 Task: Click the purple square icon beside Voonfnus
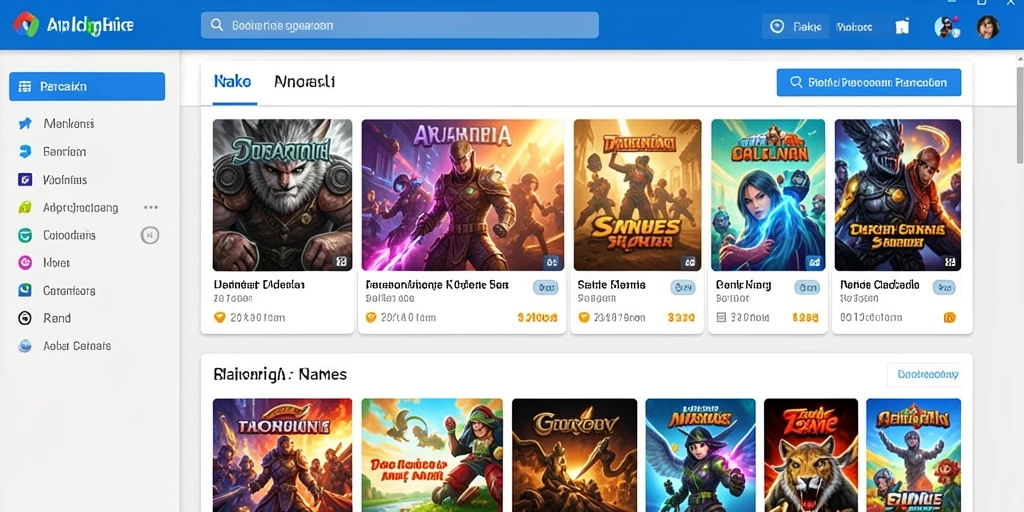pyautogui.click(x=25, y=180)
